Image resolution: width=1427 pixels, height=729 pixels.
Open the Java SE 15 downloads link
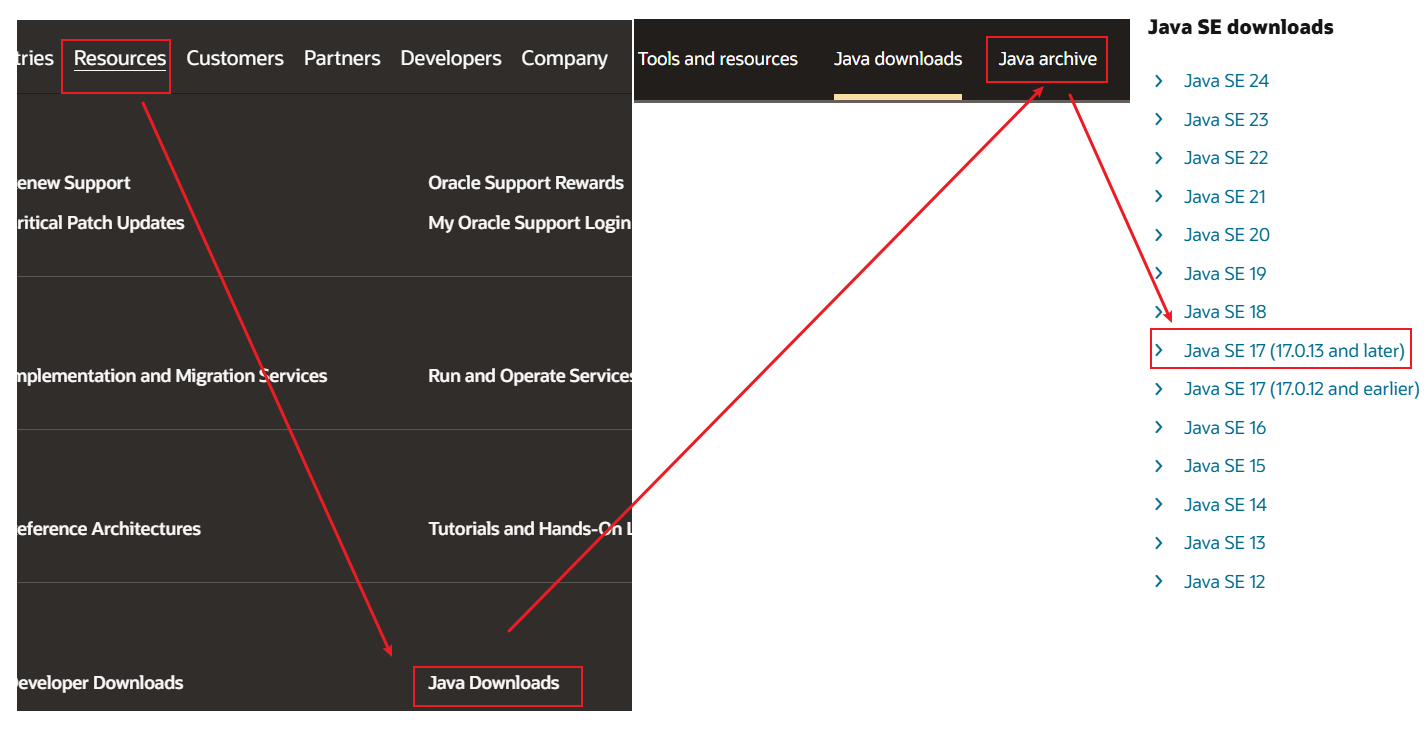coord(1225,466)
